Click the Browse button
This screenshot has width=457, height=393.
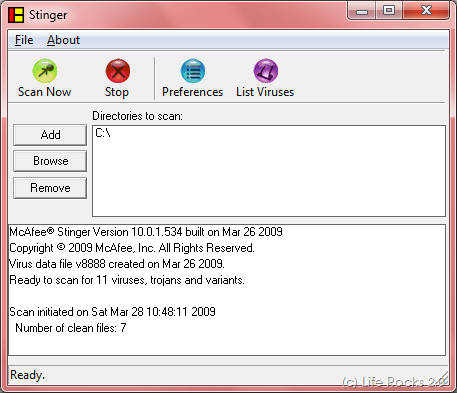[x=50, y=161]
